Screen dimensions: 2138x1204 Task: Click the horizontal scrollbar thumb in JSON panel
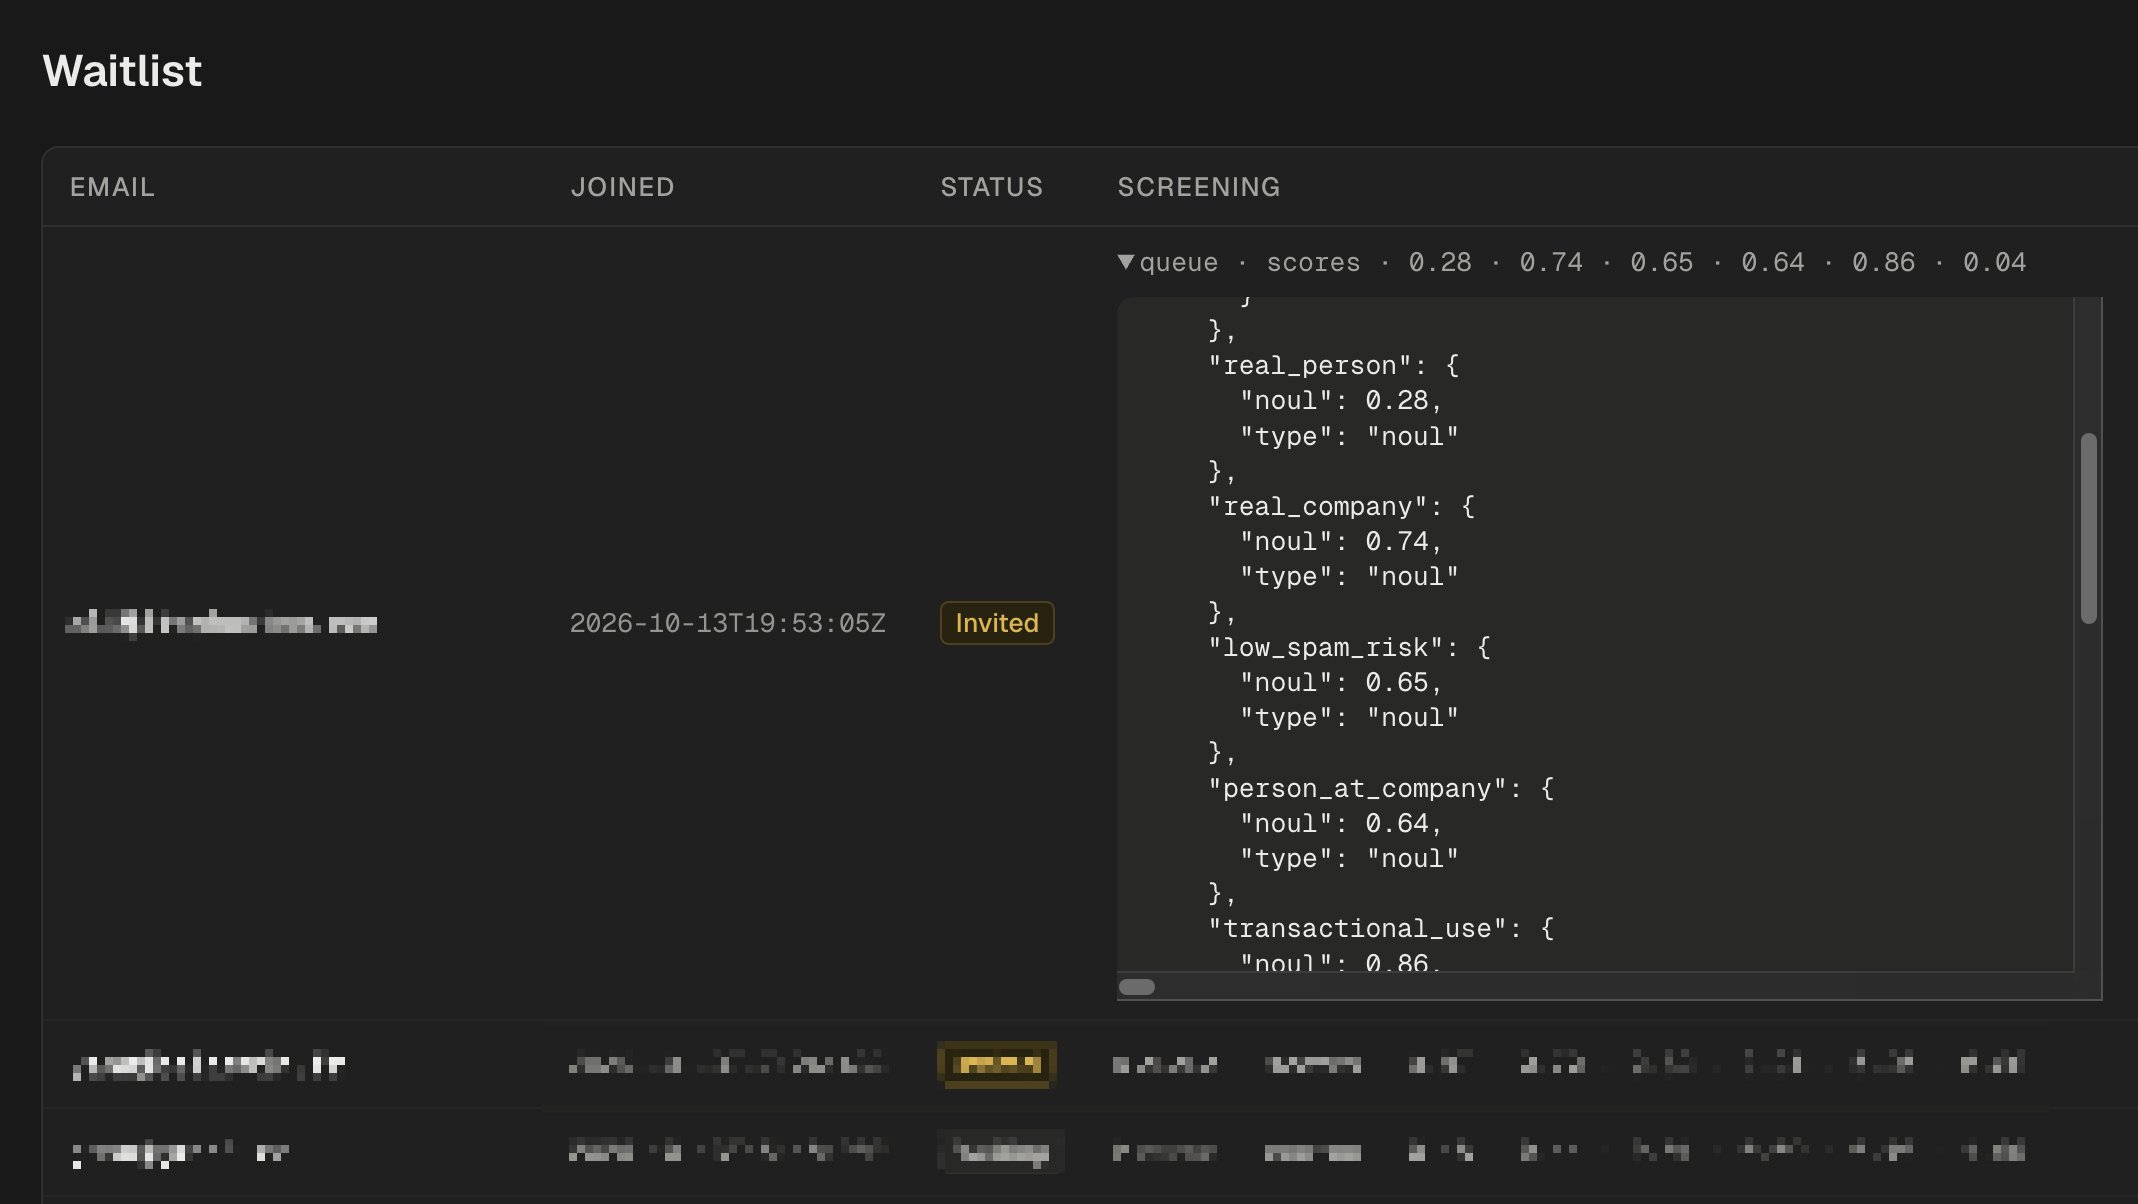[1136, 987]
